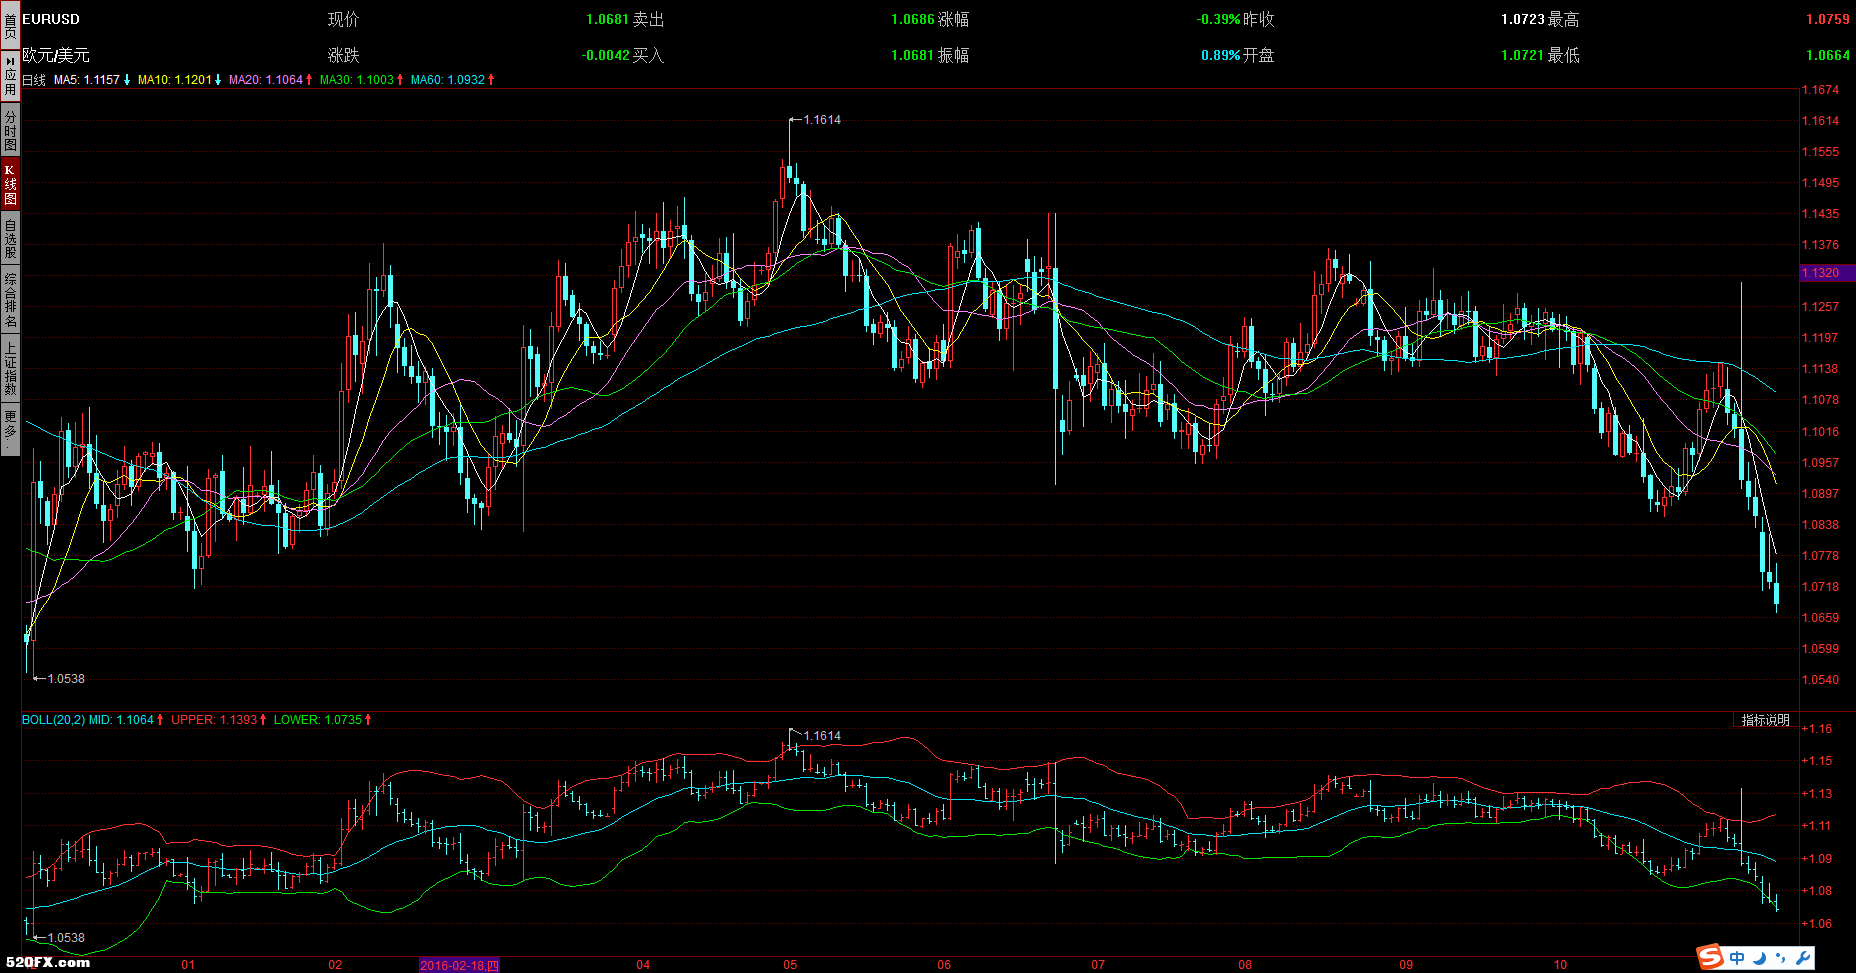The height and width of the screenshot is (973, 1856).
Task: Switch to the 分时图 intraday chart tab
Action: tap(10, 130)
